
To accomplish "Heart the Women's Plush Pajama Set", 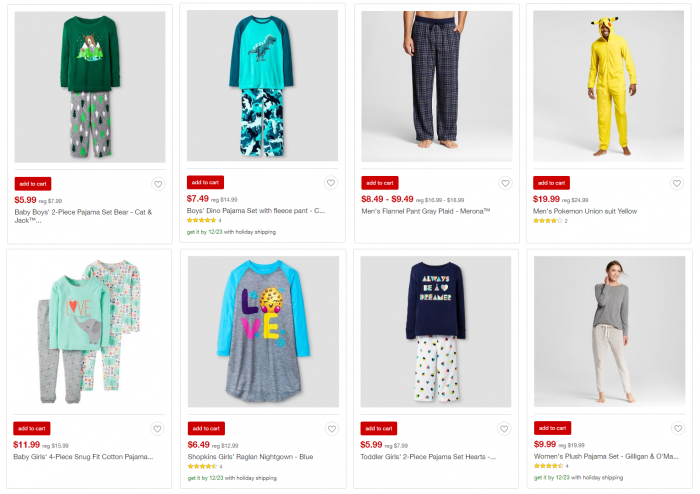I will tap(677, 429).
